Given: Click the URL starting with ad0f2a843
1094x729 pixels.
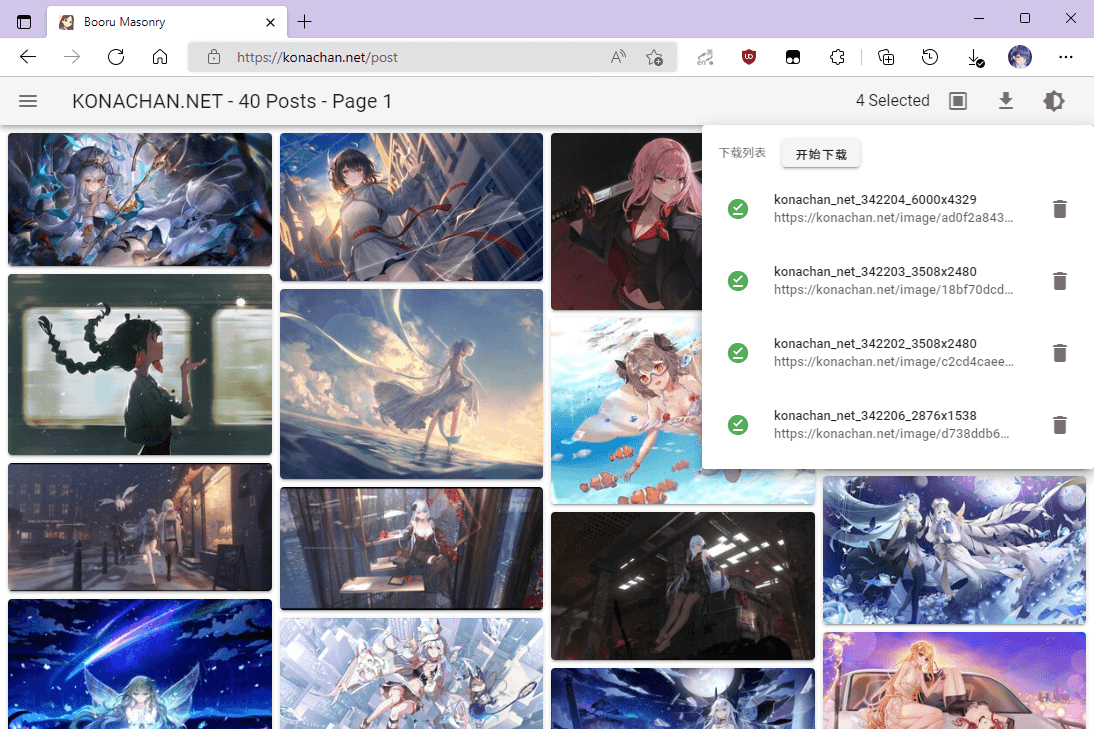Looking at the screenshot, I should point(893,218).
